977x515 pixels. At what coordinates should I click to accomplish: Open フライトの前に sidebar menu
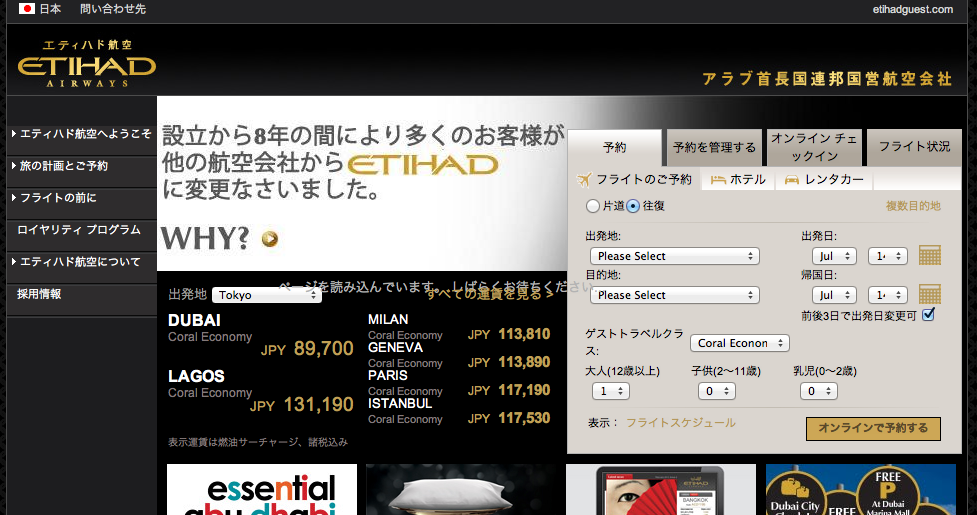pos(82,198)
